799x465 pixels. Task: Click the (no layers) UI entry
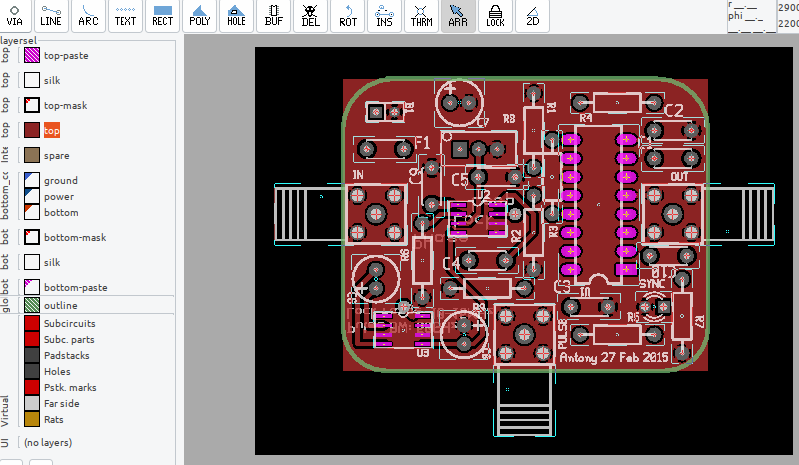pos(48,443)
